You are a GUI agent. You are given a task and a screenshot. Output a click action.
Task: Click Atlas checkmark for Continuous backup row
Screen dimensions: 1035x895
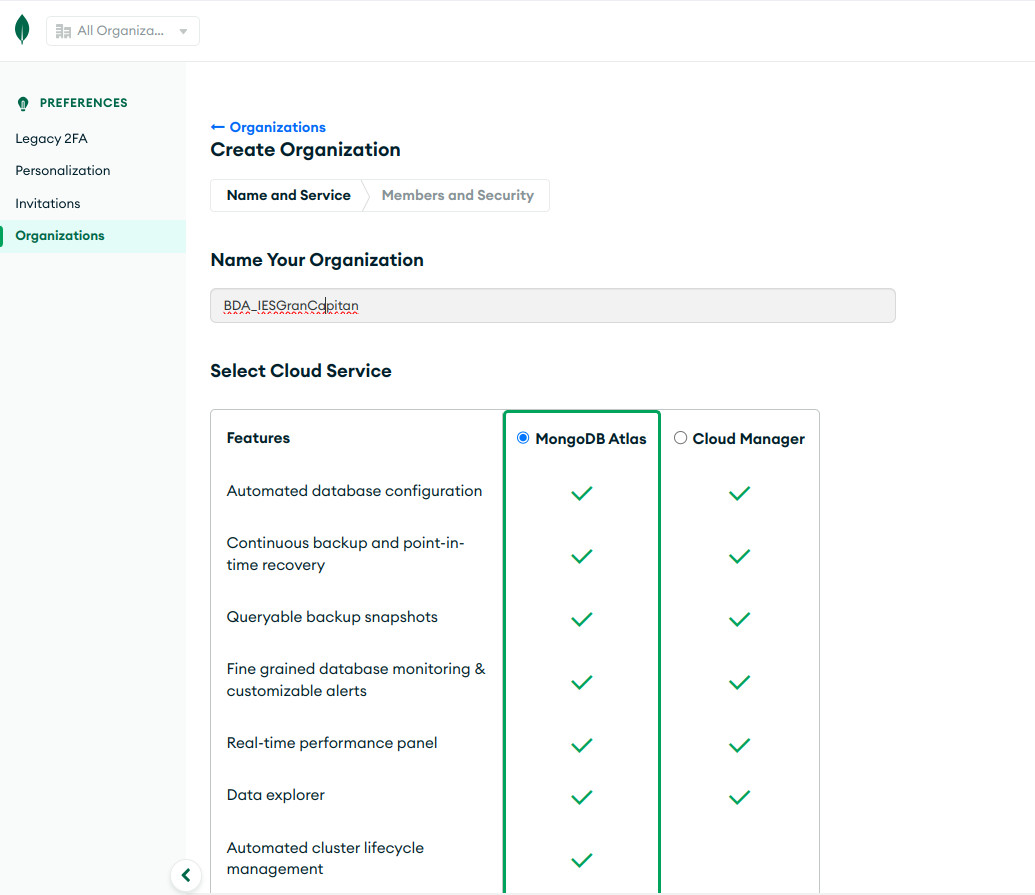(582, 556)
